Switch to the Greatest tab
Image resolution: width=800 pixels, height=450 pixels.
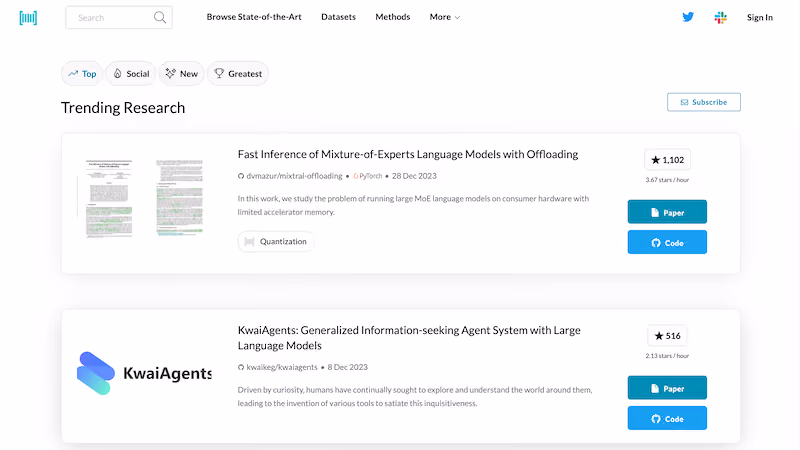tap(238, 73)
